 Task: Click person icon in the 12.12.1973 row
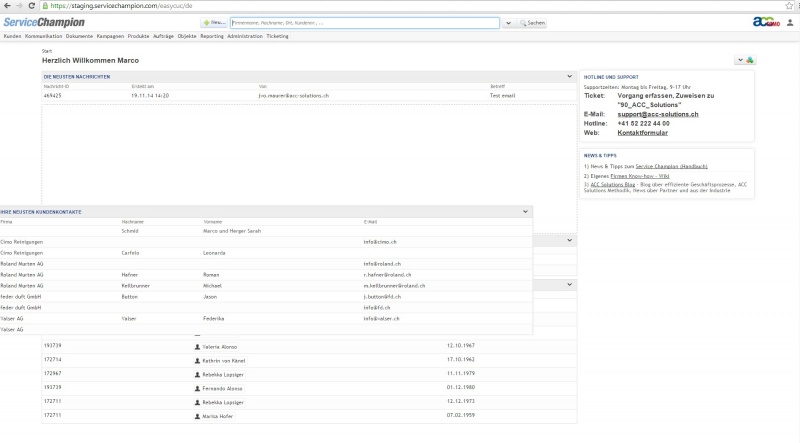[x=197, y=402]
